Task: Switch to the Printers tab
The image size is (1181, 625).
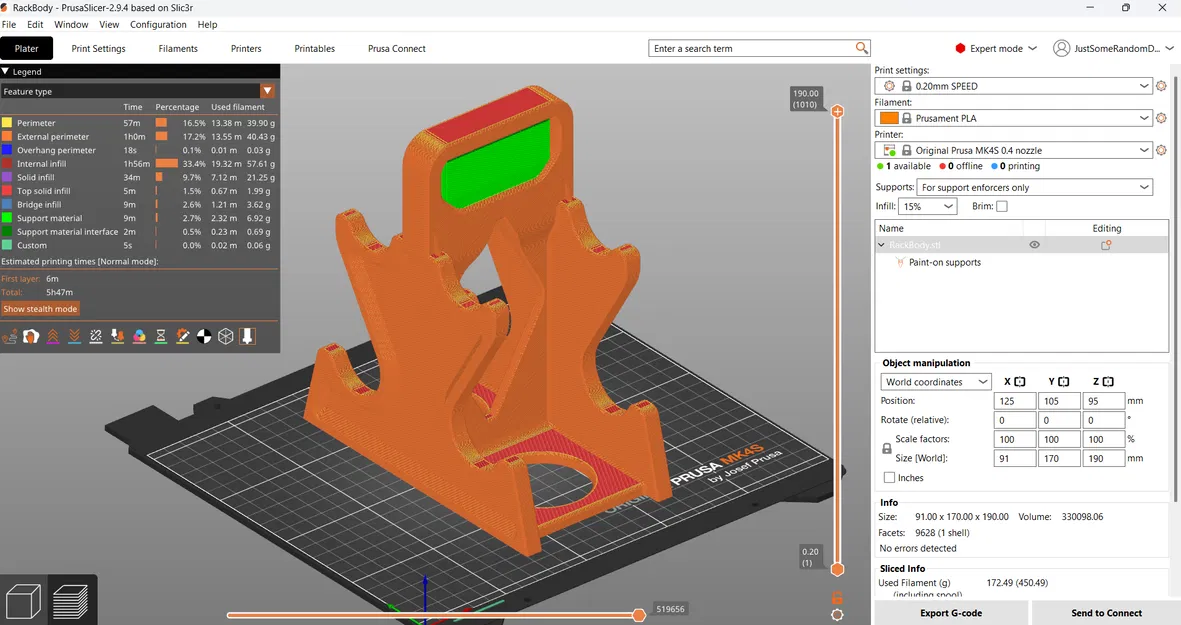Action: pos(246,48)
